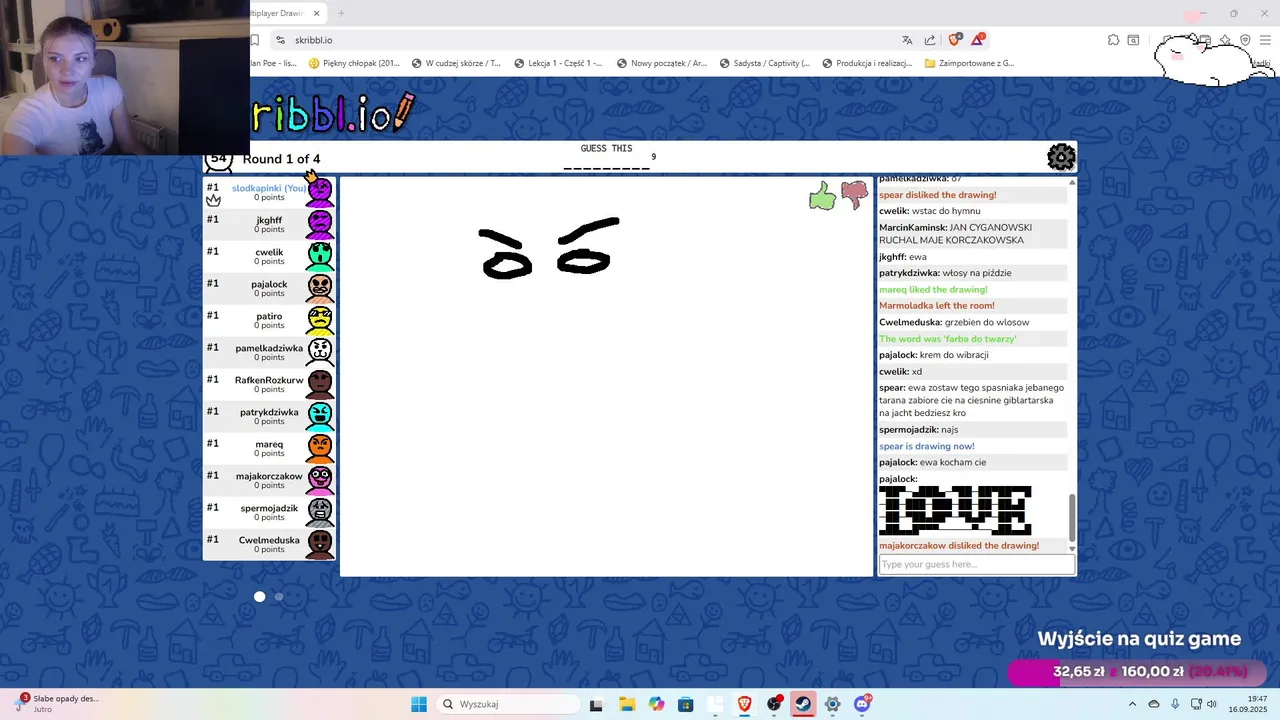Open Copilot from taskbar
Image resolution: width=1280 pixels, height=720 pixels.
pos(656,704)
